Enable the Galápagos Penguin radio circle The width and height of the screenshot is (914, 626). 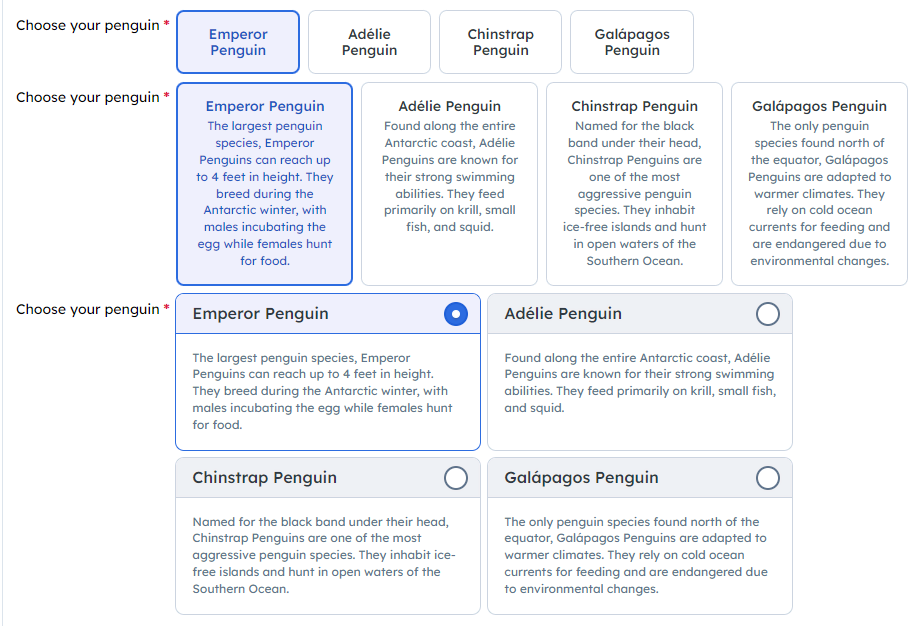click(x=768, y=478)
